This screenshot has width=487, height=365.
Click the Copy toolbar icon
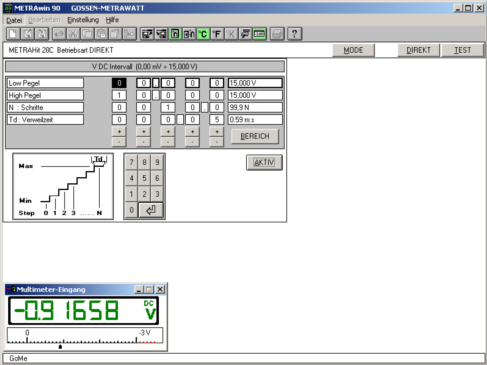pyautogui.click(x=87, y=34)
